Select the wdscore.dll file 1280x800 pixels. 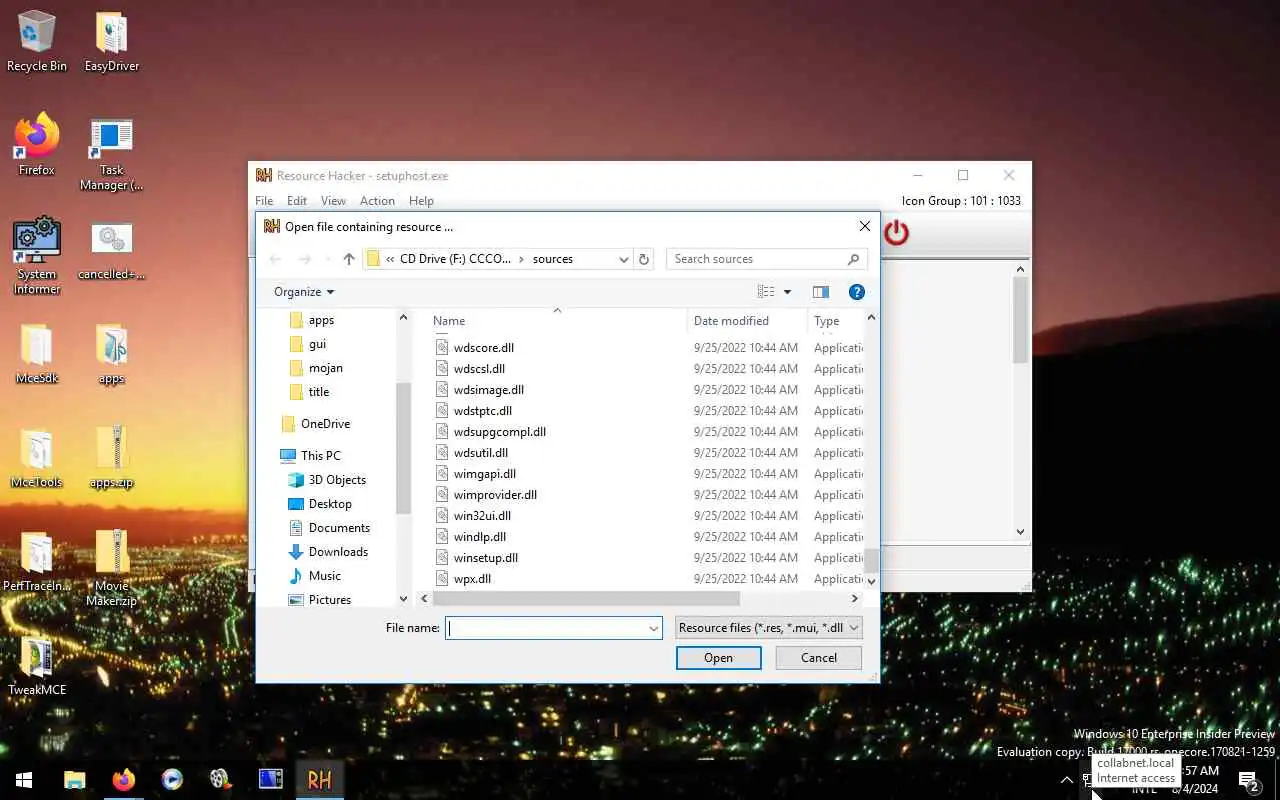pos(484,348)
